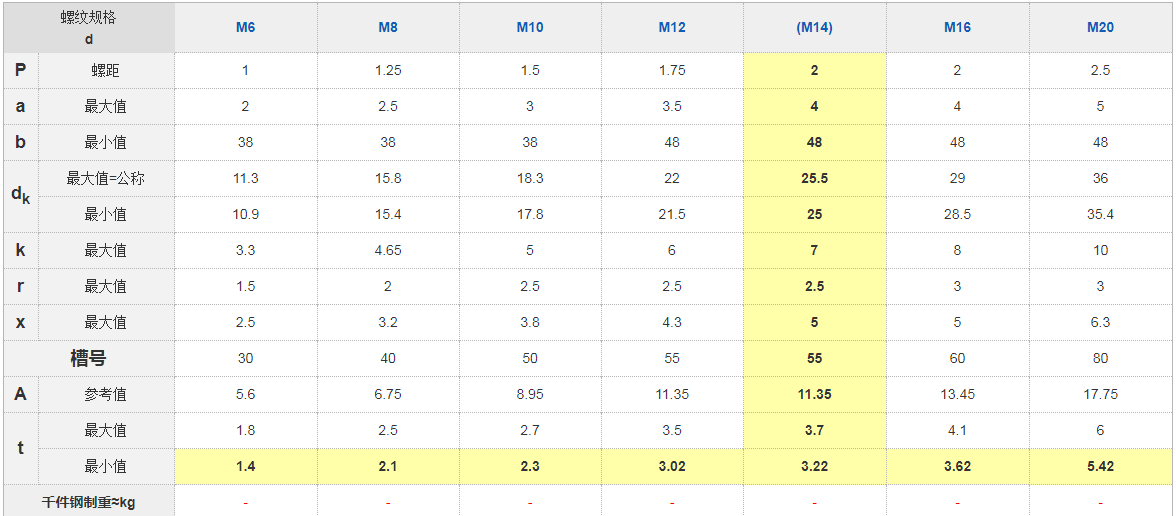This screenshot has width=1176, height=516.
Task: Click the M6 column header
Action: click(x=245, y=27)
